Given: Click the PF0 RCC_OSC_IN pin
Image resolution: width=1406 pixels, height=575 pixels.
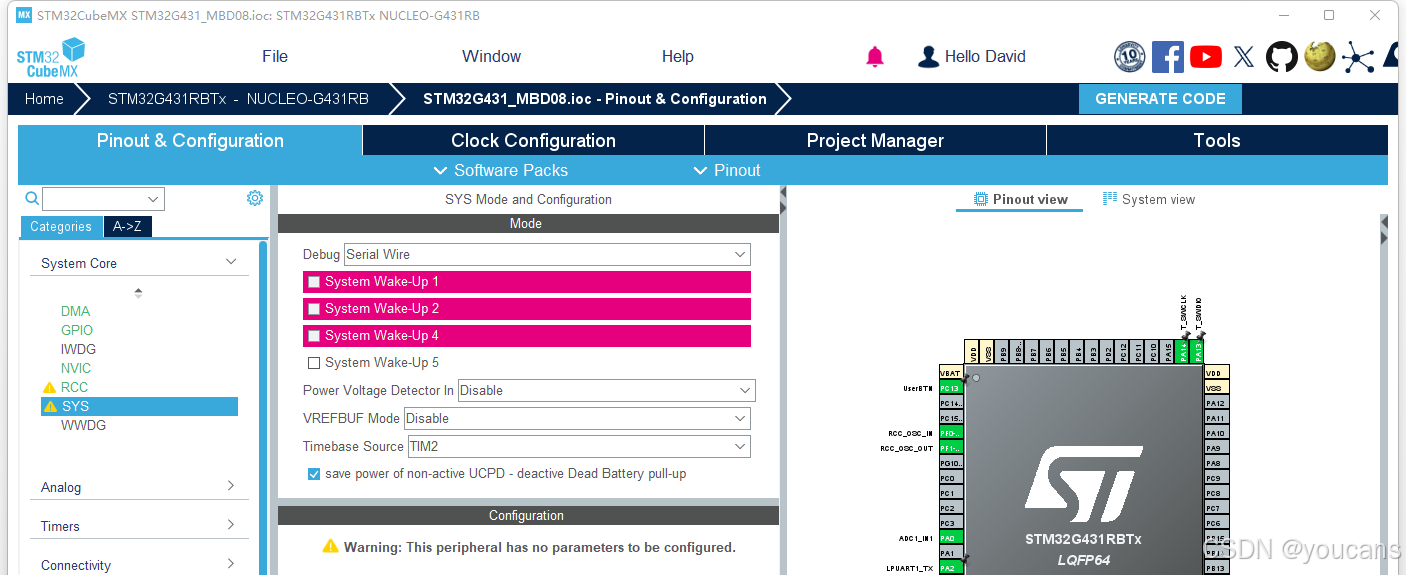Looking at the screenshot, I should (x=950, y=433).
